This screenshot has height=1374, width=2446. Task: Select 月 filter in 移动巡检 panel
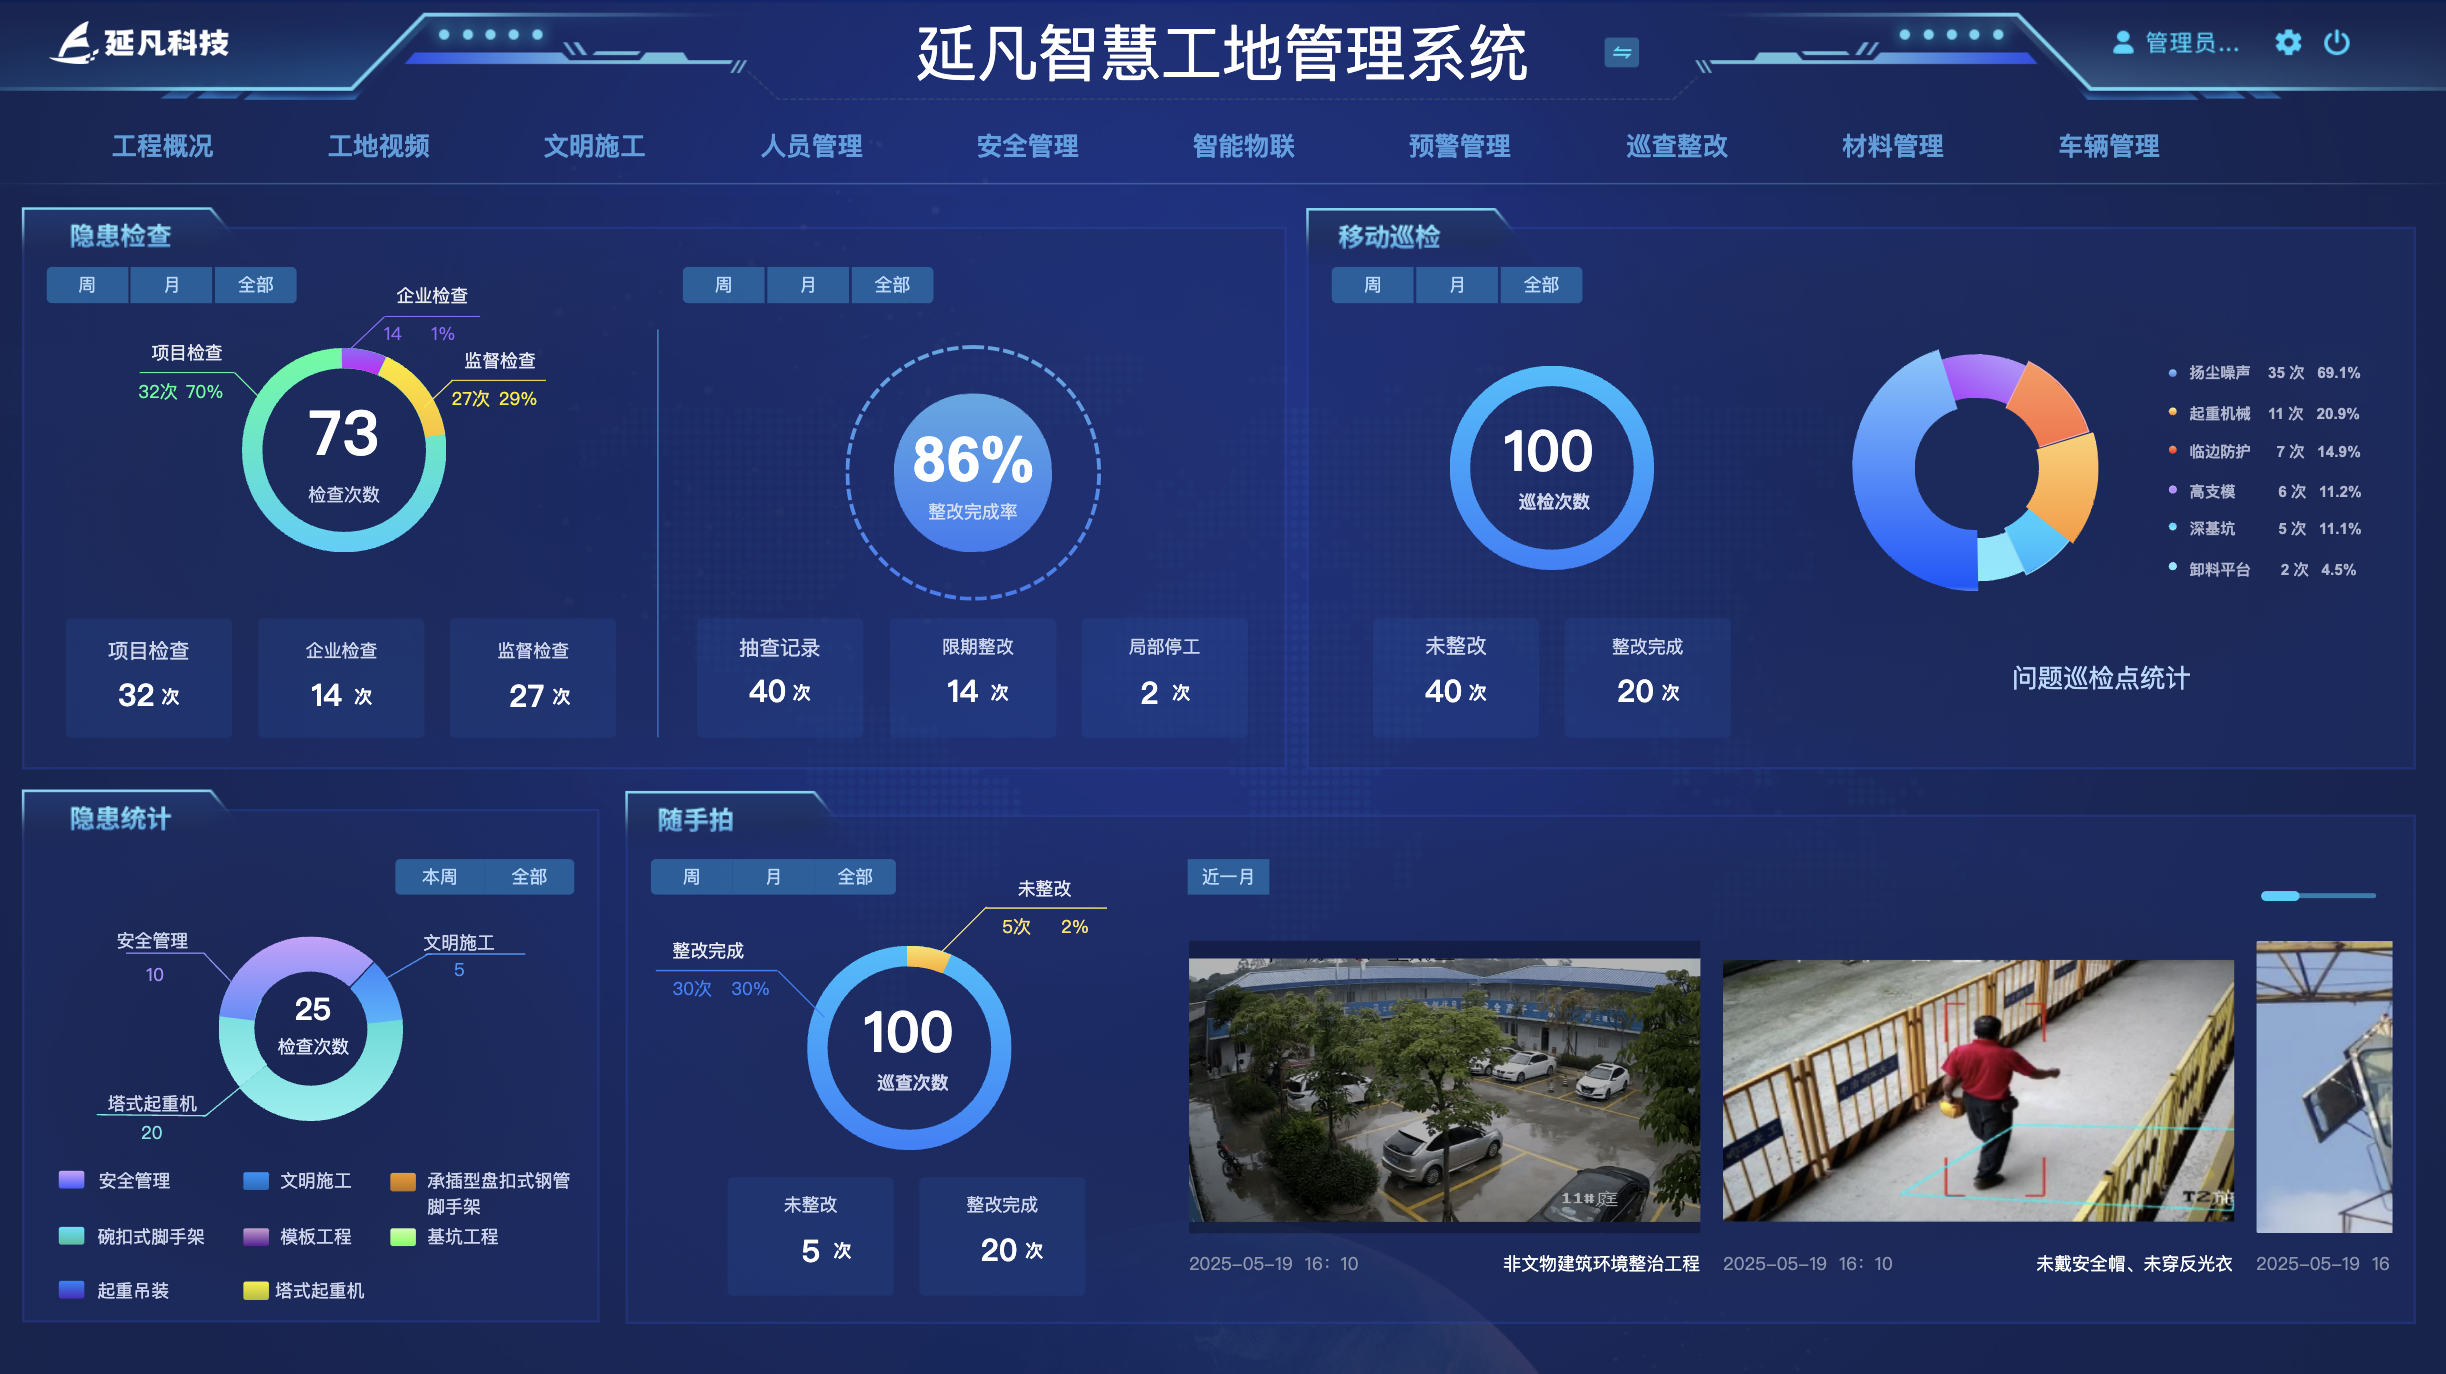coord(1457,285)
